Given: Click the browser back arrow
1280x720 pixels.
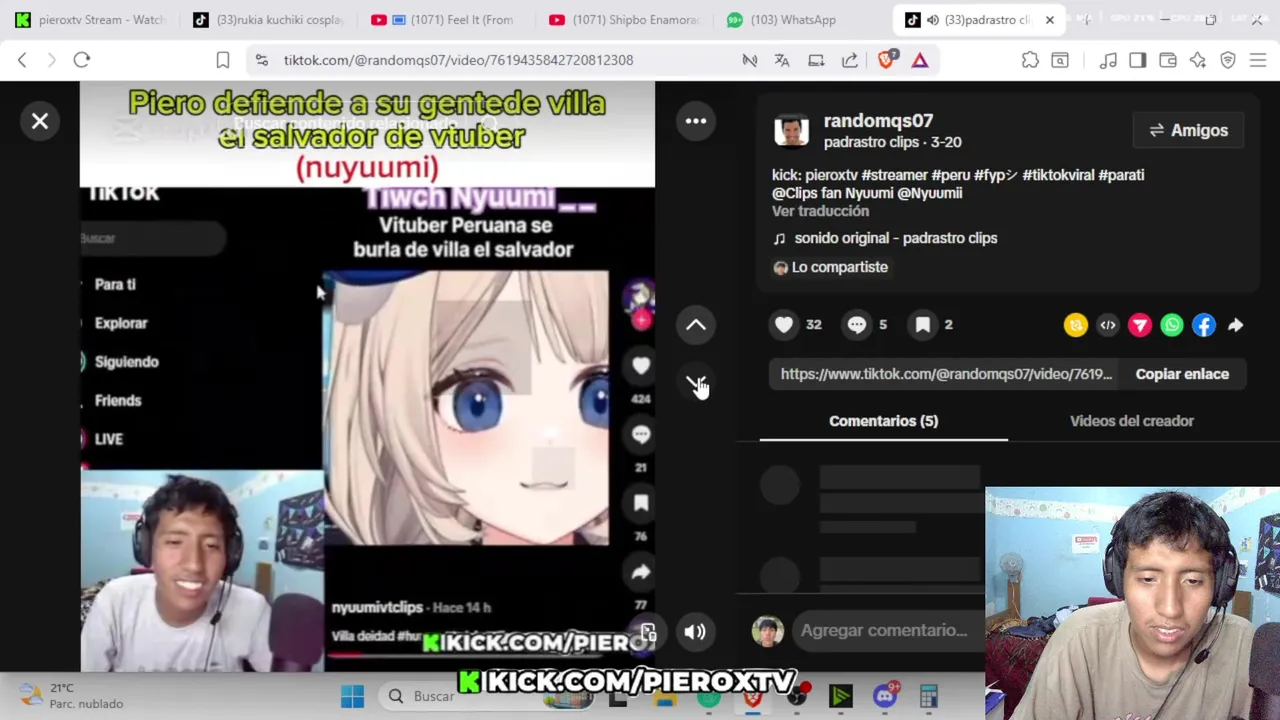Looking at the screenshot, I should tap(22, 60).
